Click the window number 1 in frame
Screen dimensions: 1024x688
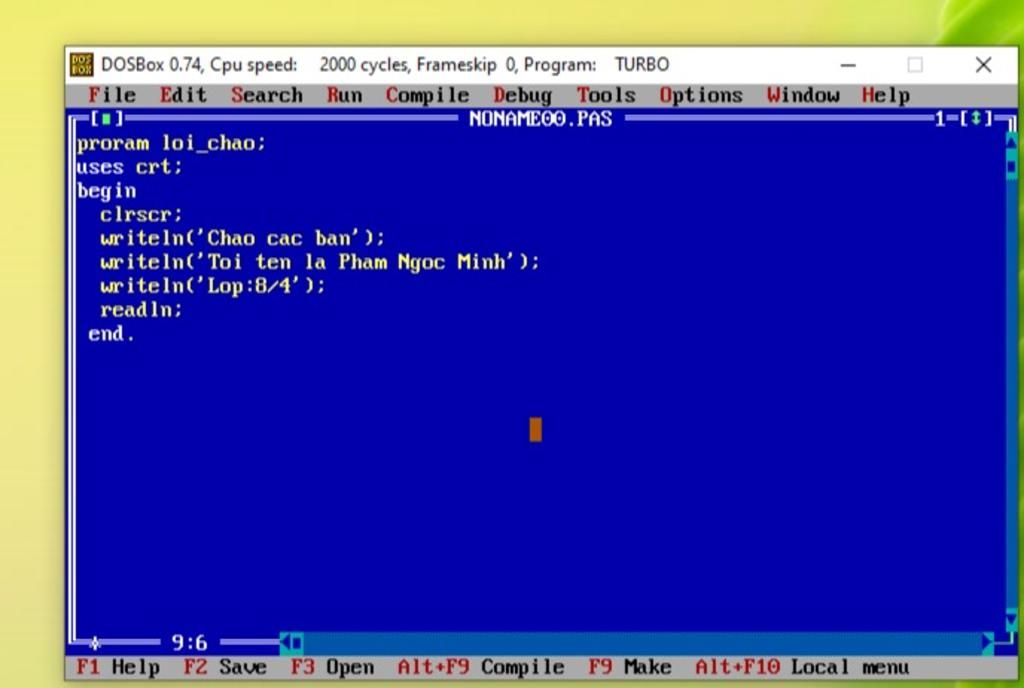click(940, 119)
